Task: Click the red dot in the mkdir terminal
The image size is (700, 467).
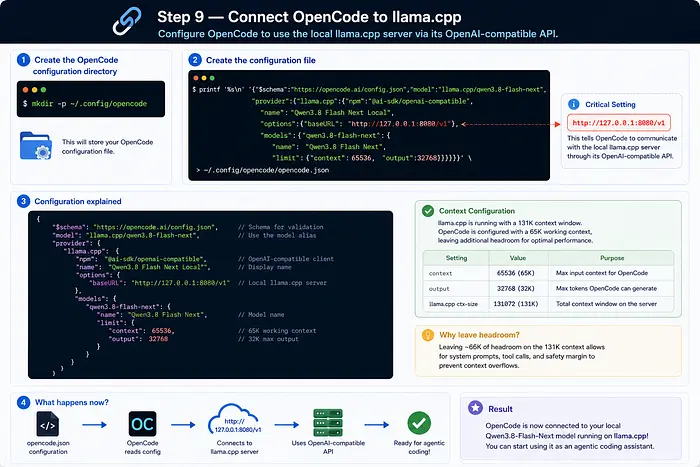Action: point(25,90)
